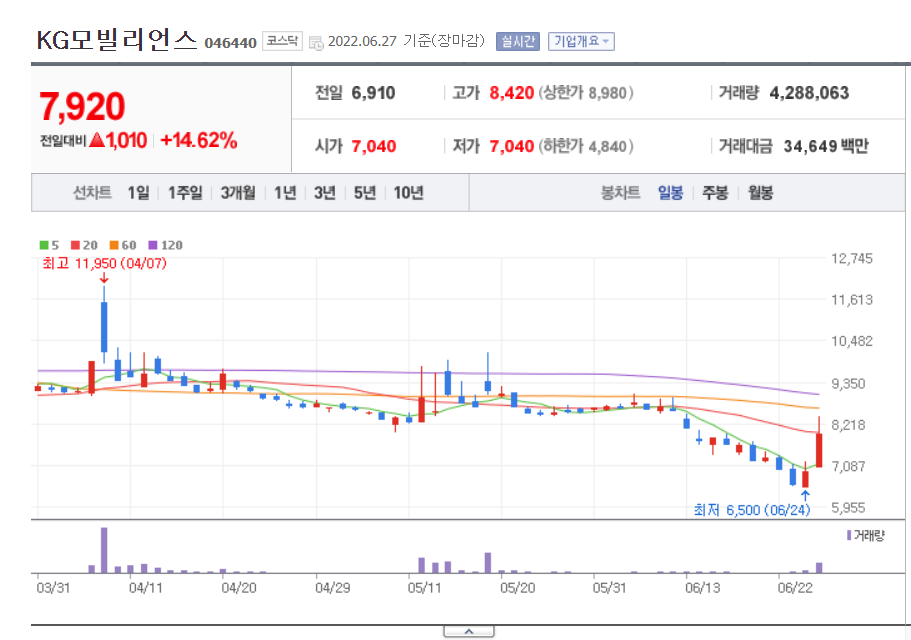Click the current price 7,920
The image size is (911, 640).
(x=82, y=107)
